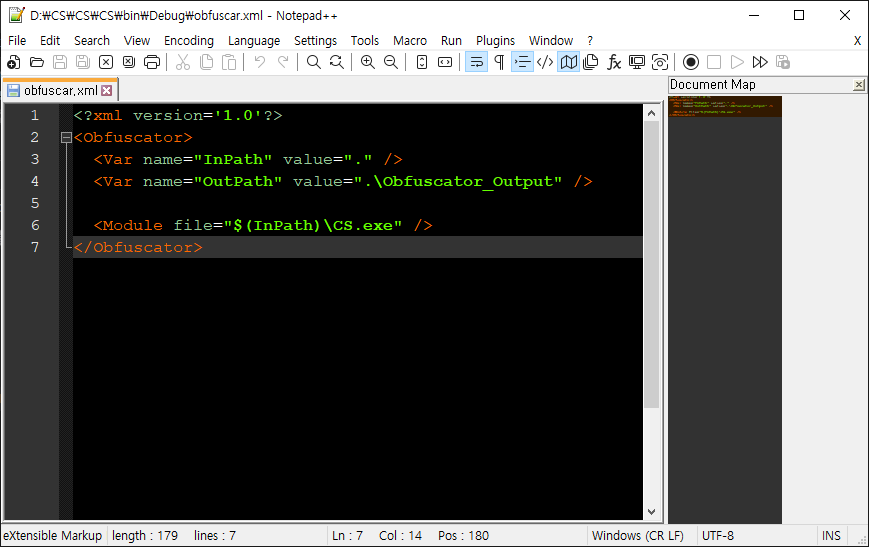Open the Edit menu

(x=50, y=40)
